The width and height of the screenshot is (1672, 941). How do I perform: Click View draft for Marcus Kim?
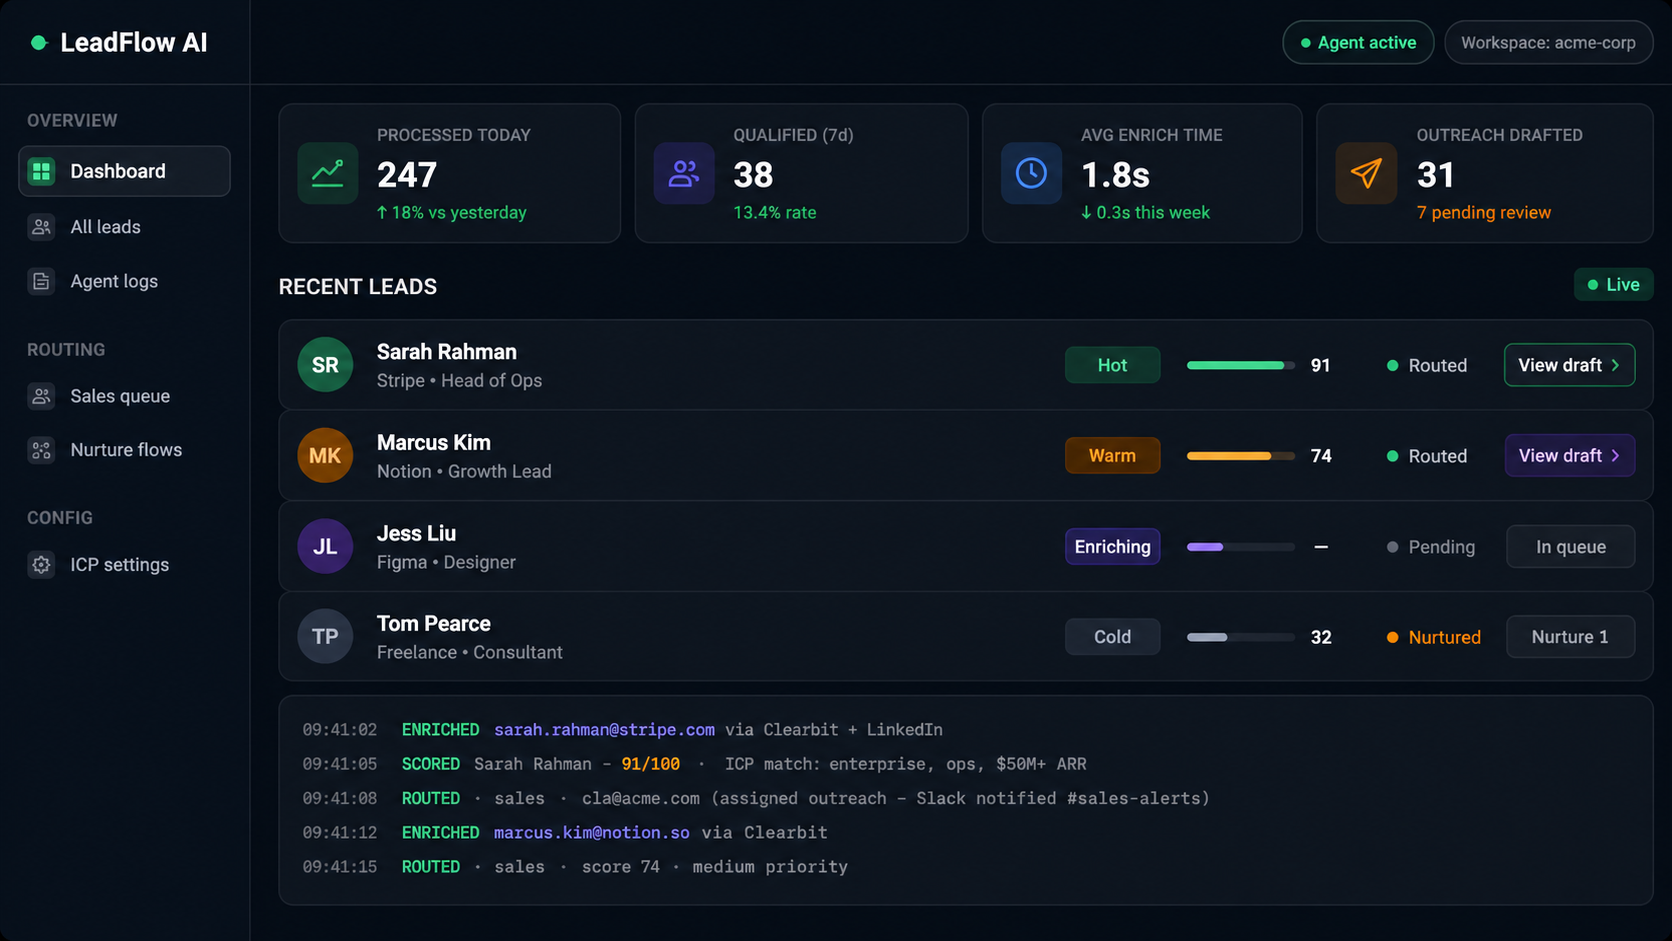(1569, 455)
